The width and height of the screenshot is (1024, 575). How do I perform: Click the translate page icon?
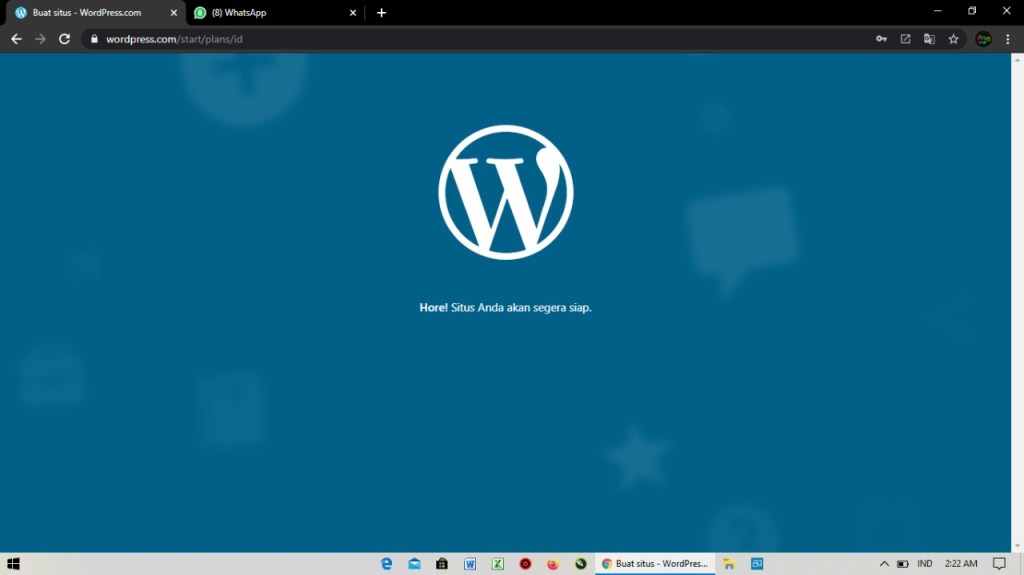[x=929, y=39]
